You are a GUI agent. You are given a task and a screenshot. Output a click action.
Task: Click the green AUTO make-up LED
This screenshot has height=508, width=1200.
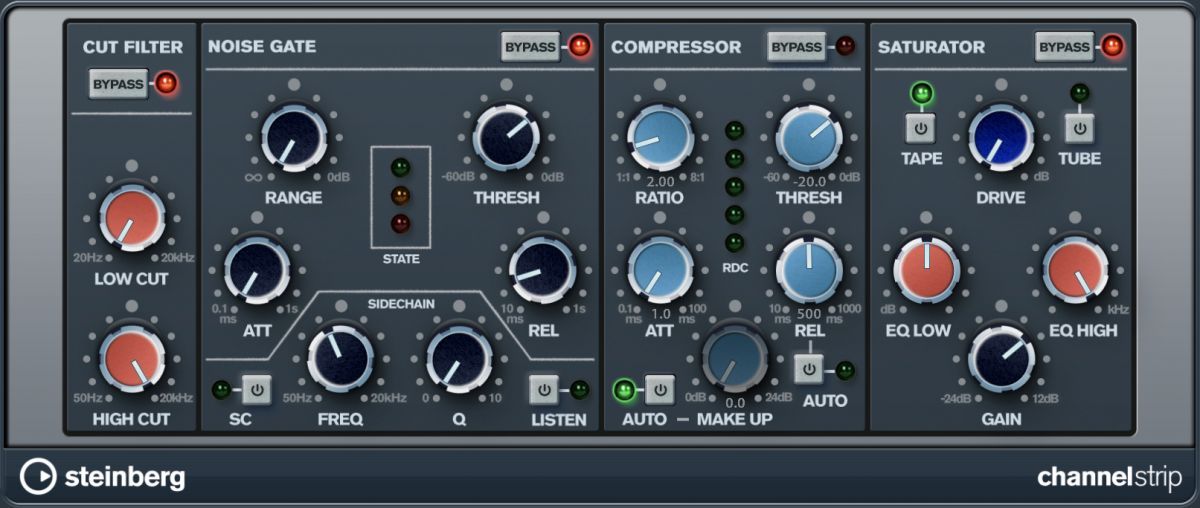625,388
